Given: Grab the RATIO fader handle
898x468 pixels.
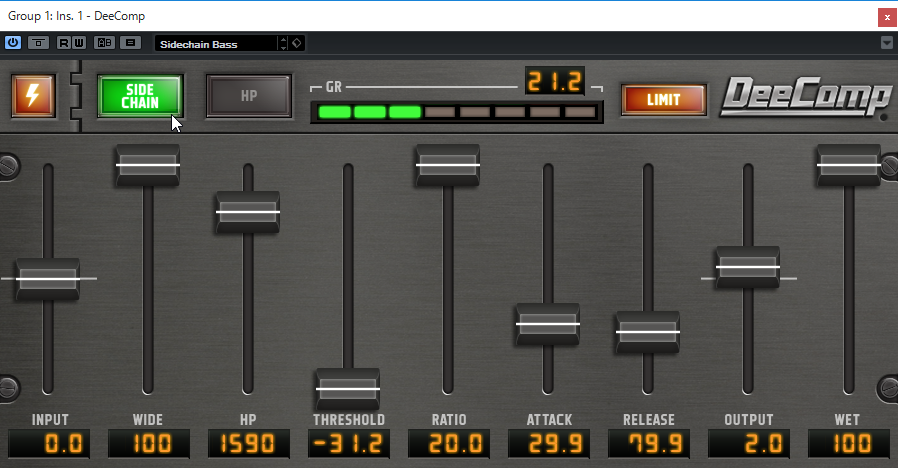Looking at the screenshot, I should (448, 165).
